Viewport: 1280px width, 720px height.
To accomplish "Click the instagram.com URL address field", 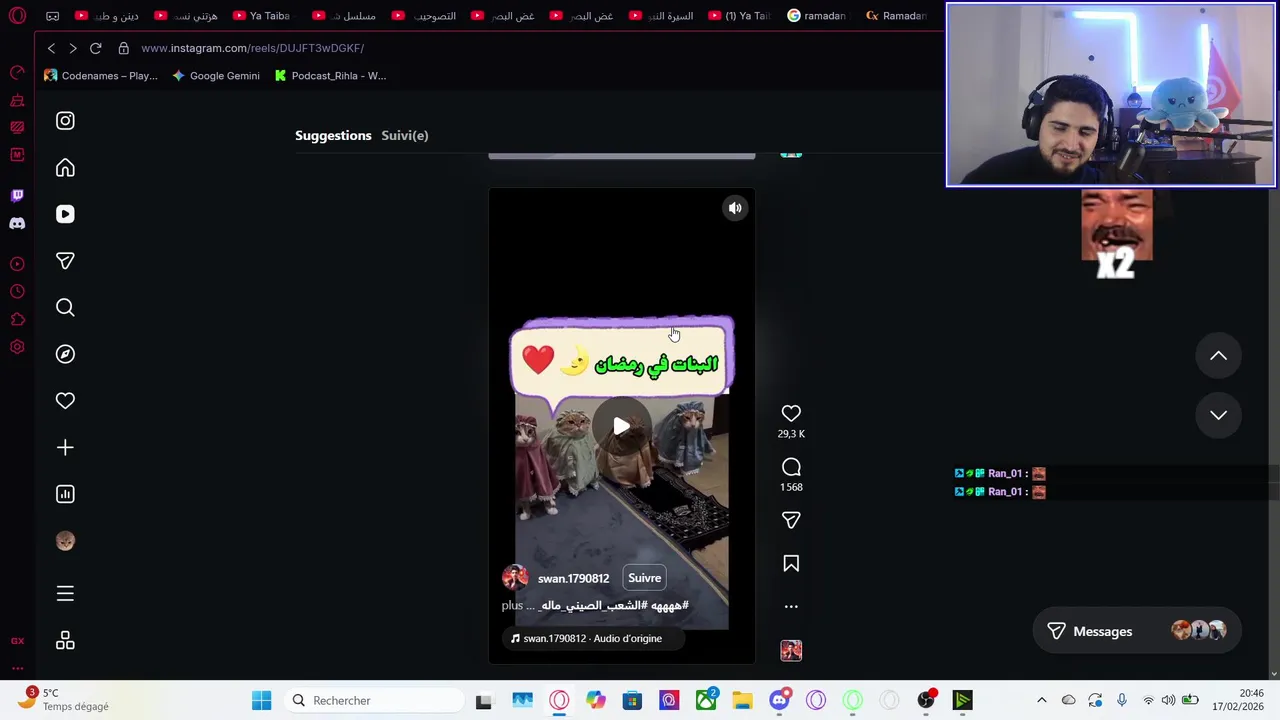I will pyautogui.click(x=252, y=48).
